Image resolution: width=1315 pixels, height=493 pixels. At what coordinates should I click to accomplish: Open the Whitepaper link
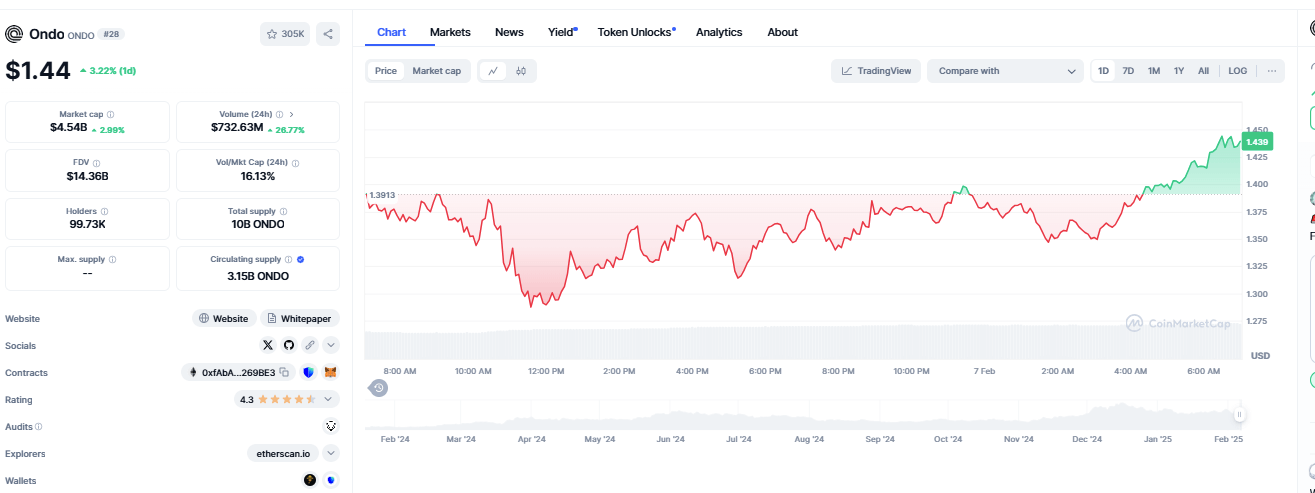(x=300, y=318)
